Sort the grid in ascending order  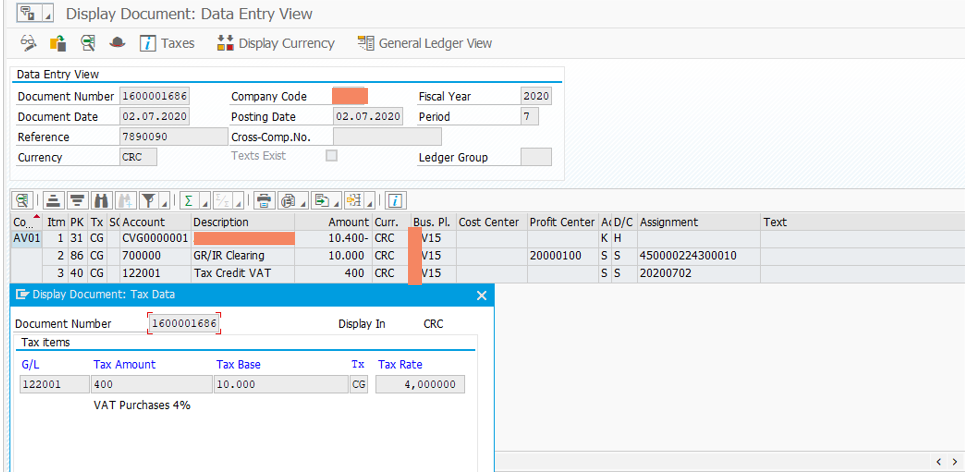54,201
